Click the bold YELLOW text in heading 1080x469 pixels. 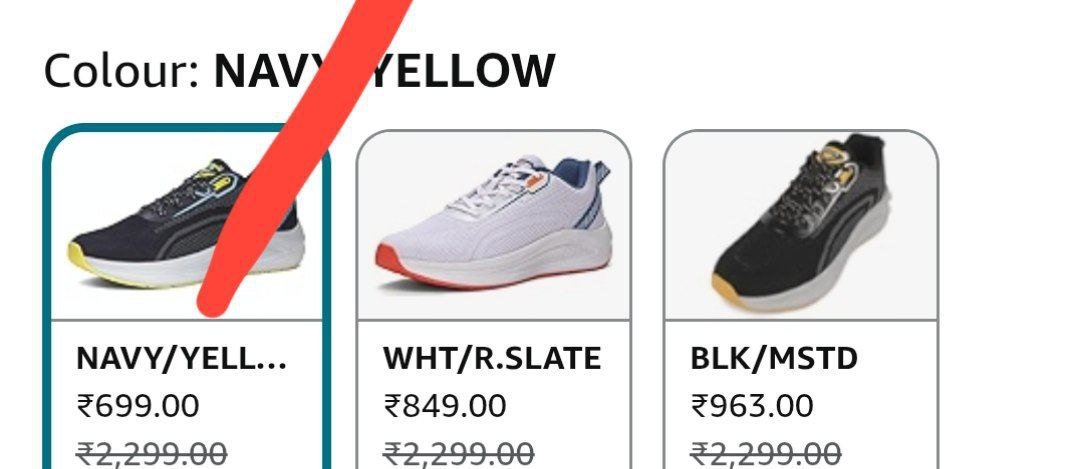point(463,70)
